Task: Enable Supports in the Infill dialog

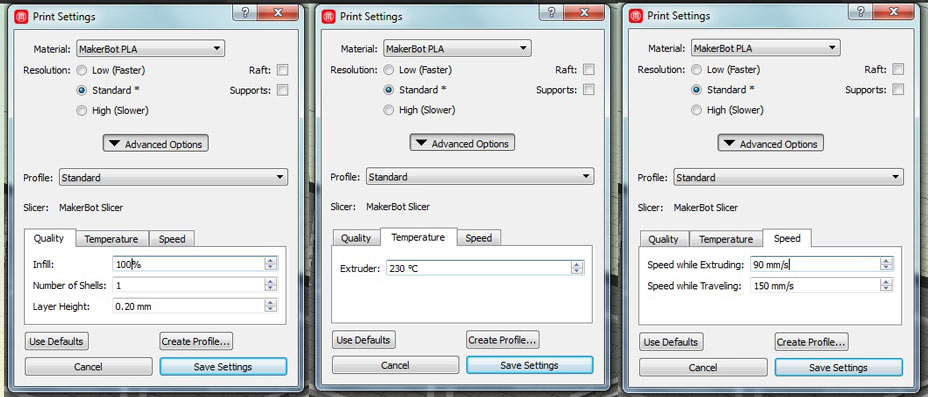Action: click(x=283, y=91)
